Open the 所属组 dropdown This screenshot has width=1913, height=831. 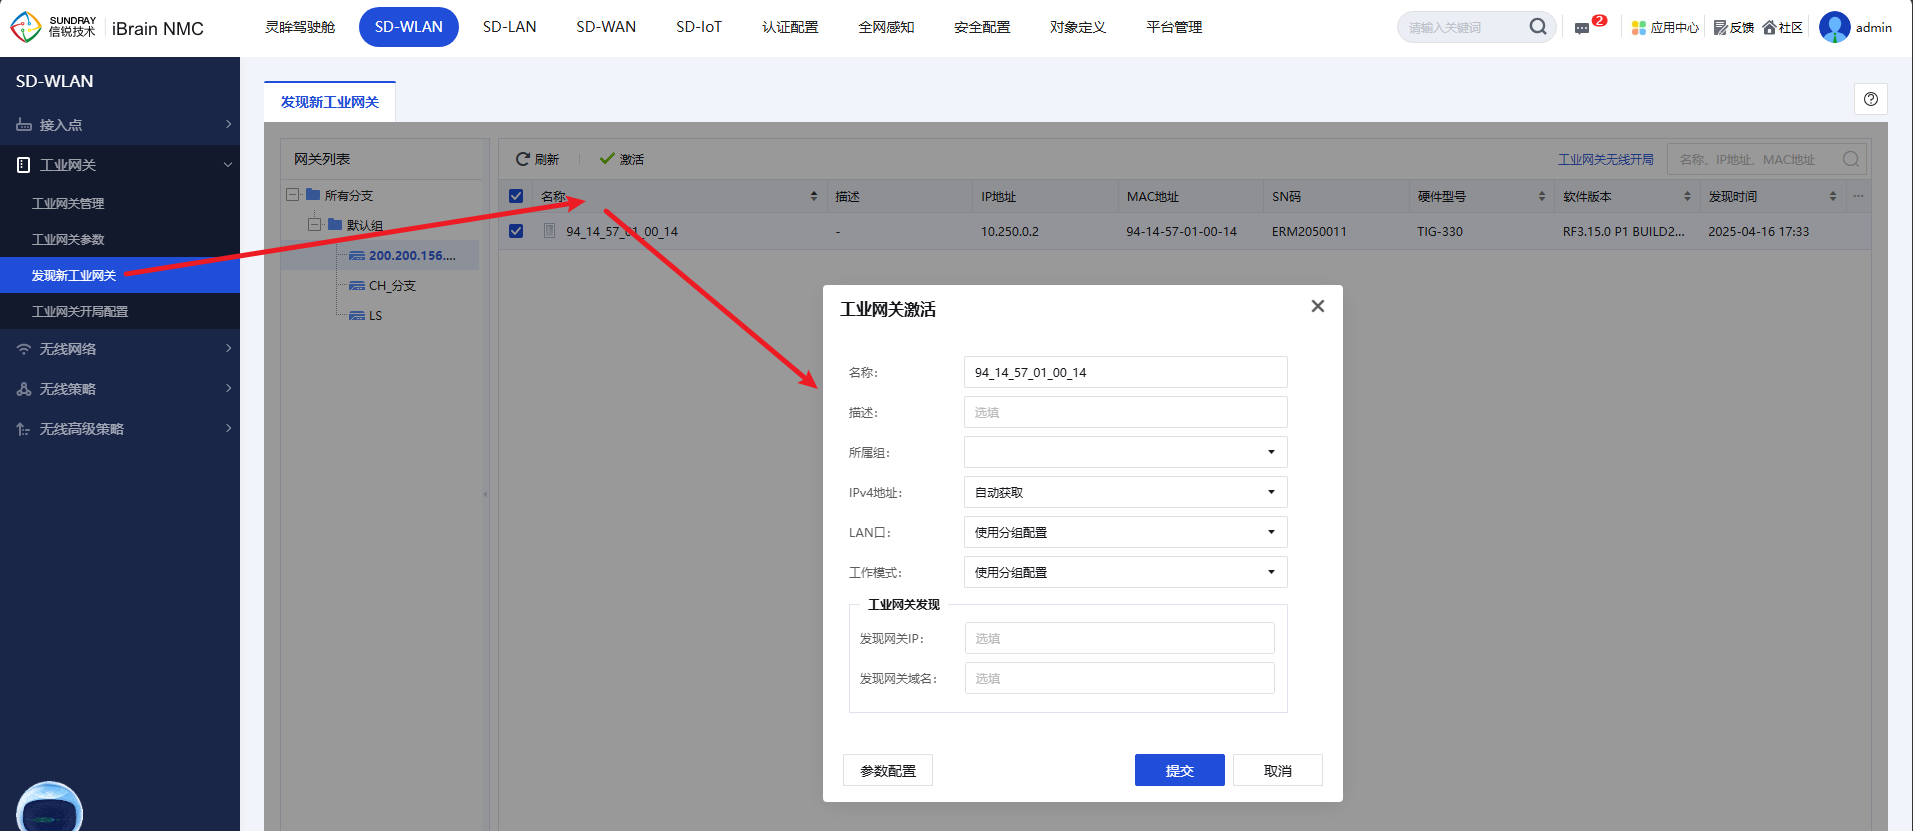[x=1125, y=452]
